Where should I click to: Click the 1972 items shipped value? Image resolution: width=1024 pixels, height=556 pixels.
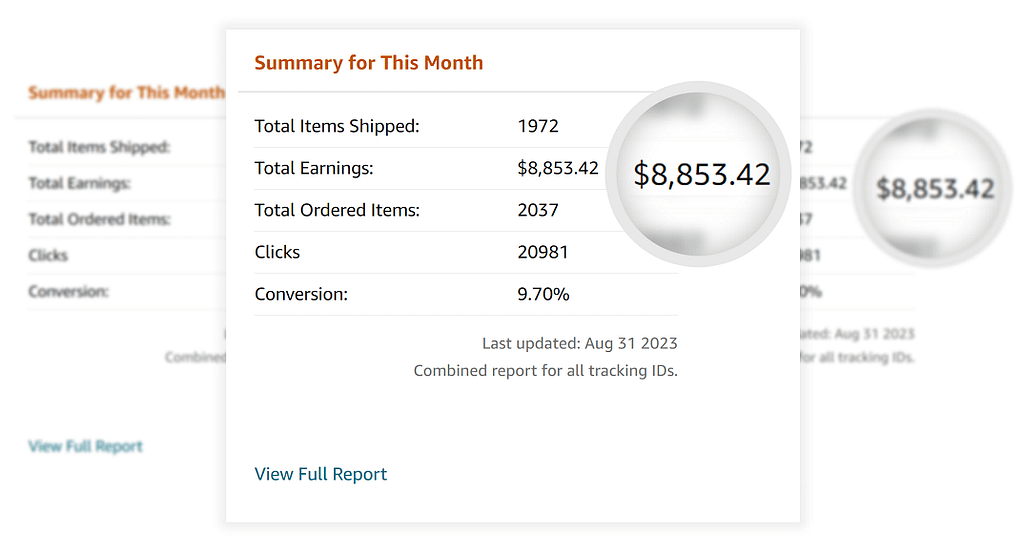(x=538, y=126)
